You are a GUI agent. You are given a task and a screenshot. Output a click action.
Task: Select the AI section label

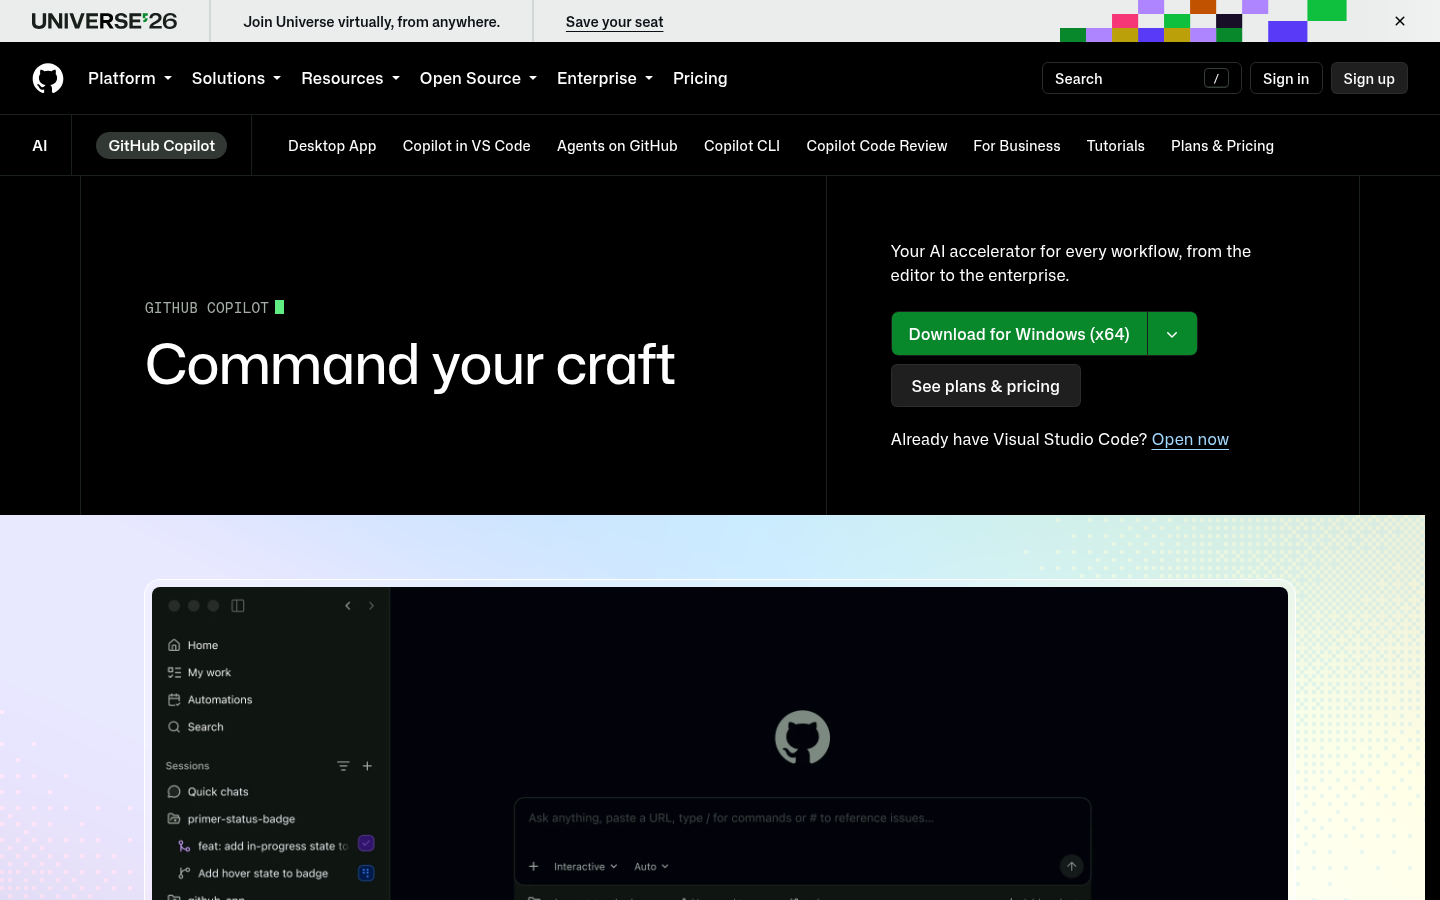[x=40, y=146]
